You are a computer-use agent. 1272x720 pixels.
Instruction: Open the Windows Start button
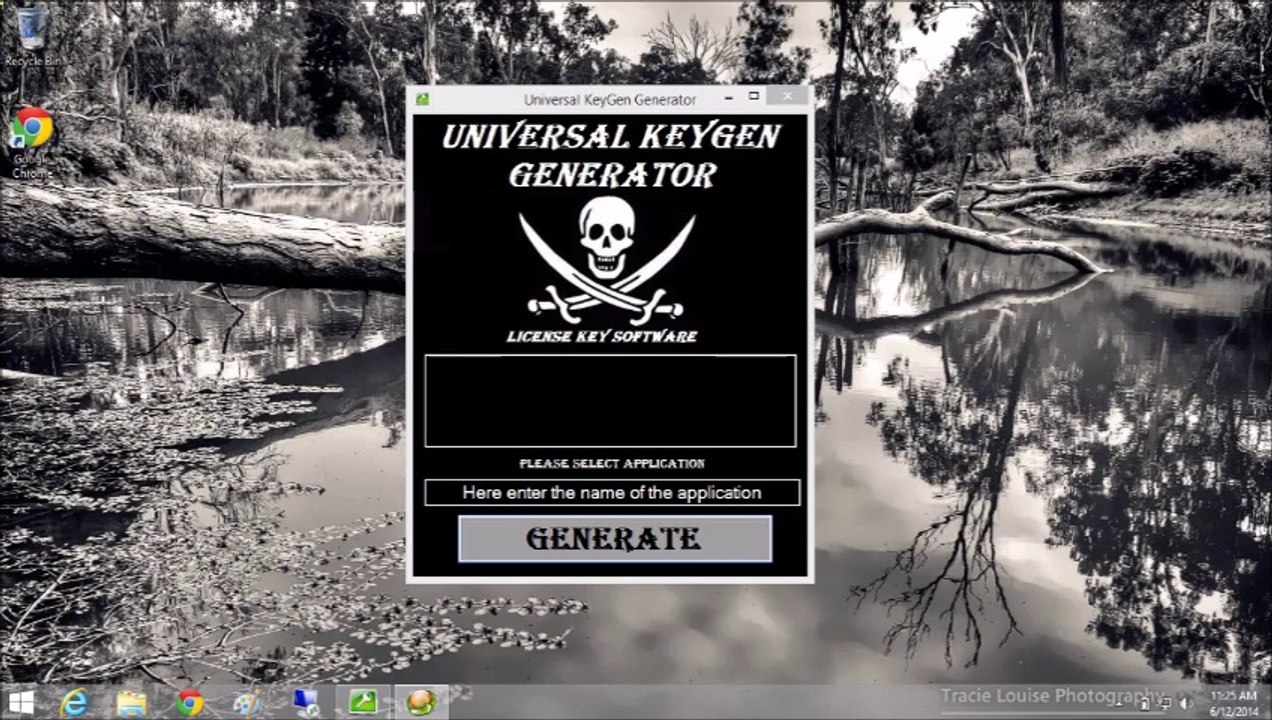[x=20, y=702]
